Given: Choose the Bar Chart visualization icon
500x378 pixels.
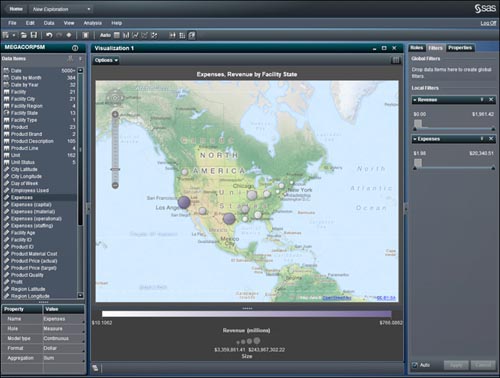Looking at the screenshot, I should [126, 35].
